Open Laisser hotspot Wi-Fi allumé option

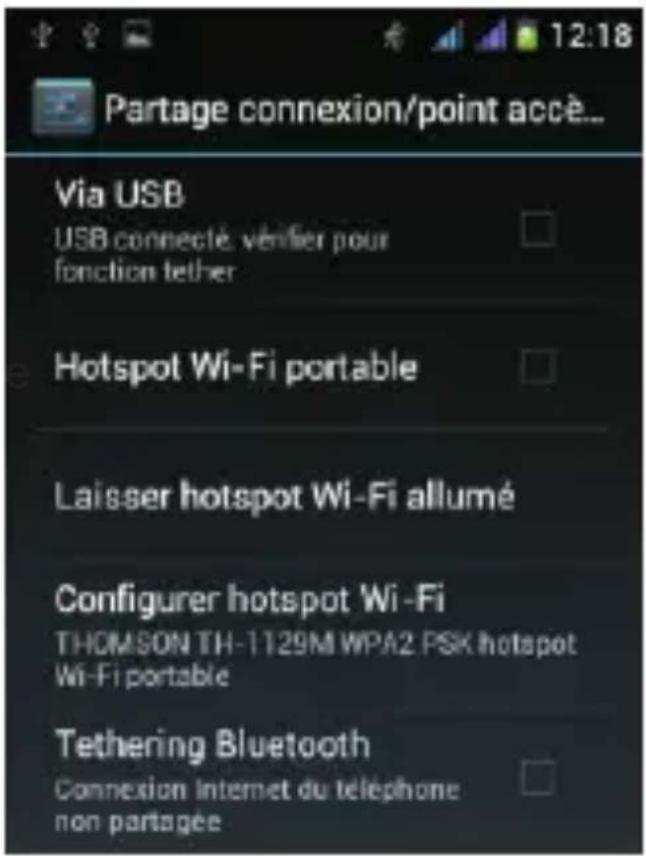[x=322, y=496]
